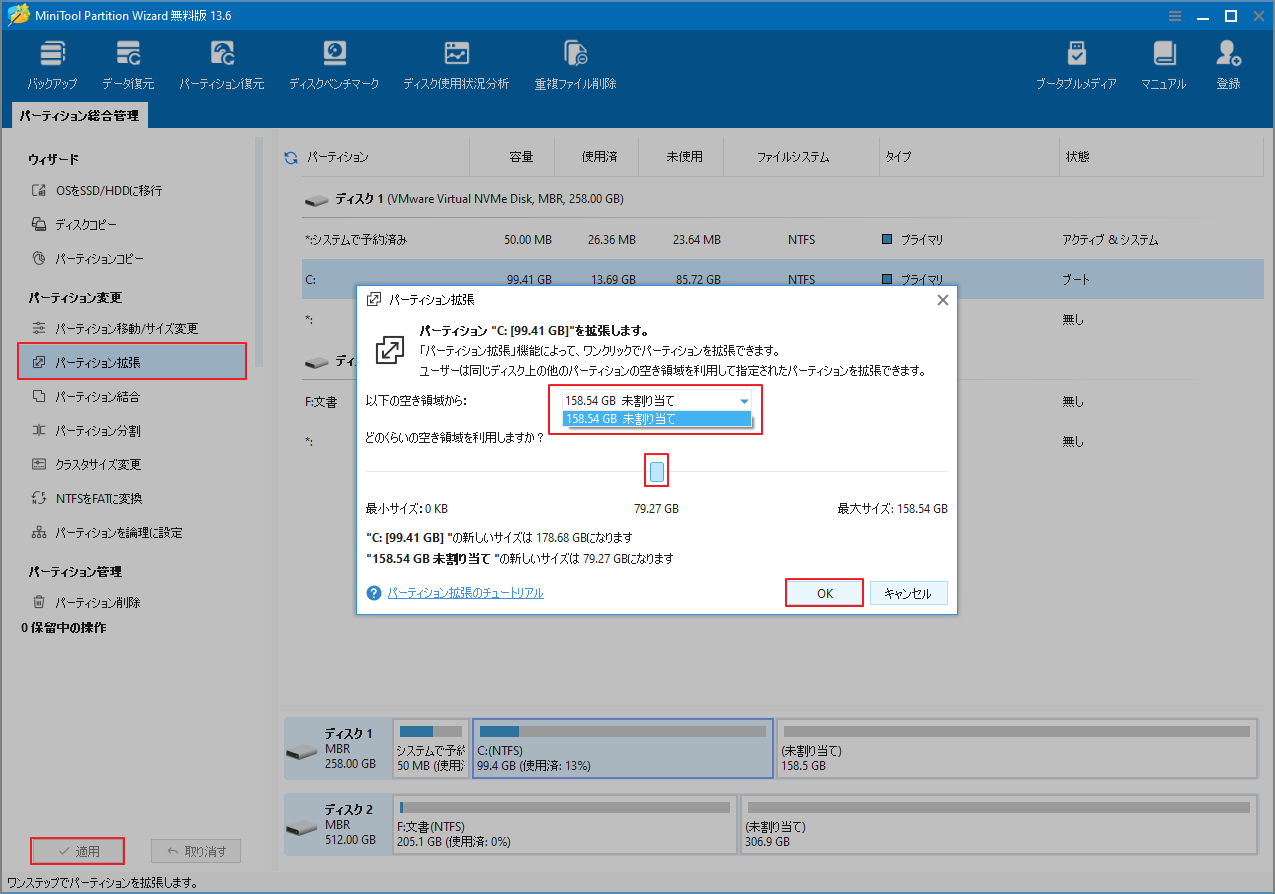Open パーティション拡張のチュートリアル link

[x=466, y=593]
